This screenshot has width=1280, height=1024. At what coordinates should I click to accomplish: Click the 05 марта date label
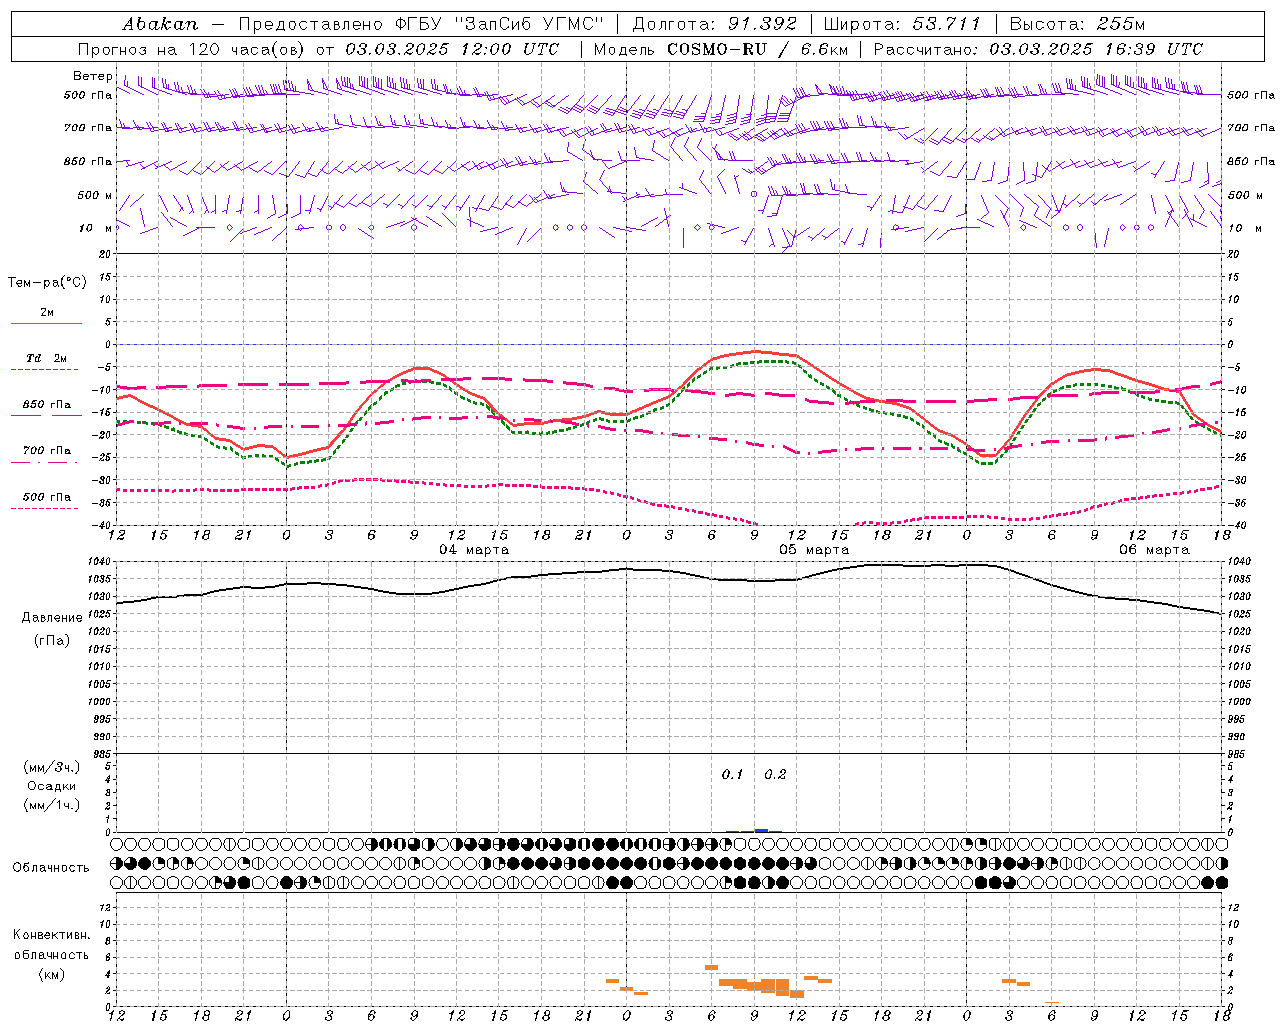pyautogui.click(x=814, y=549)
